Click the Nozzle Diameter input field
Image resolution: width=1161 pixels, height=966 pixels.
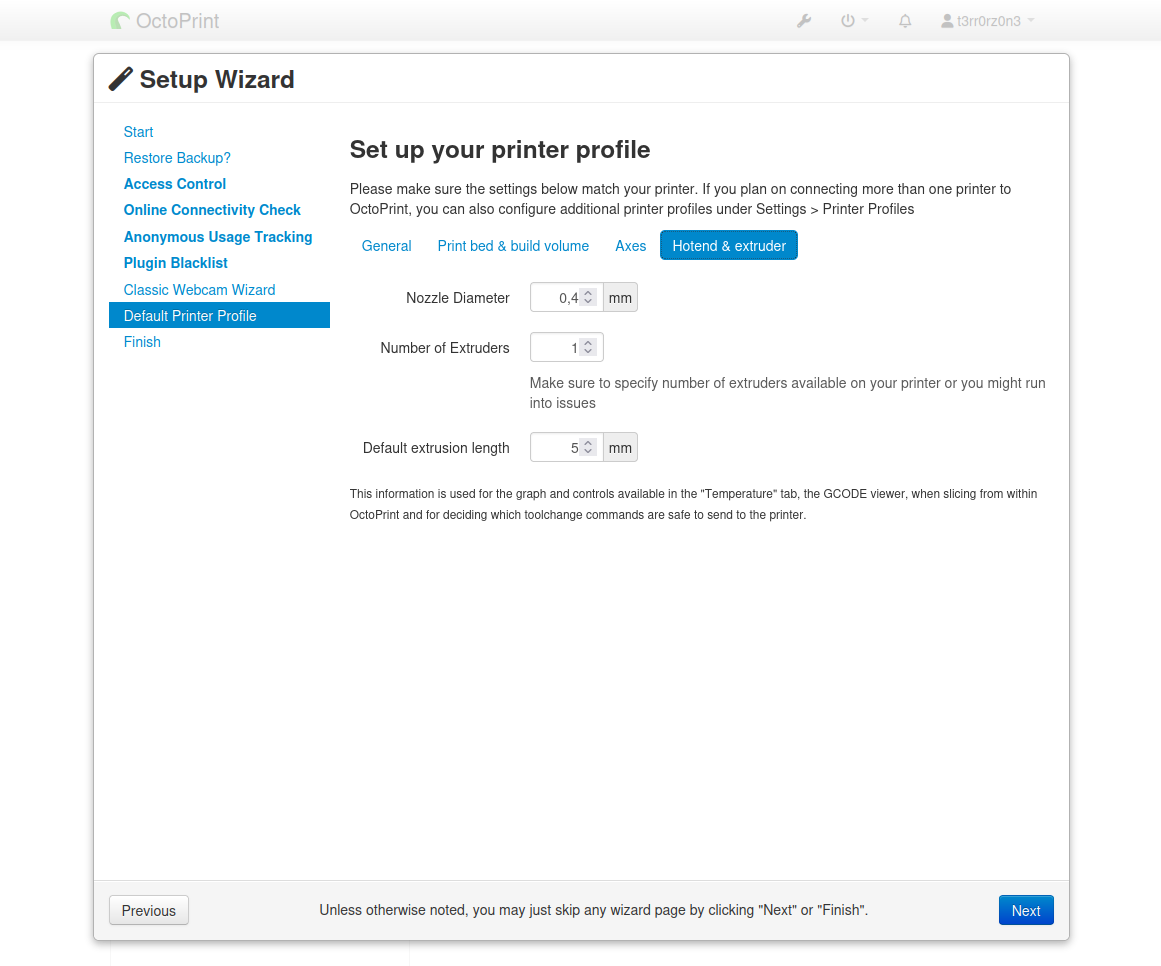pyautogui.click(x=556, y=298)
